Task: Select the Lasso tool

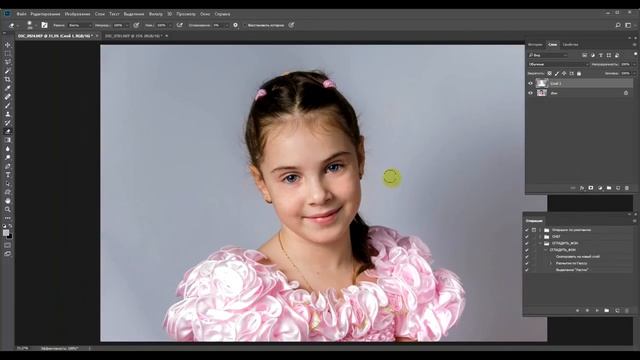Action: pos(7,62)
